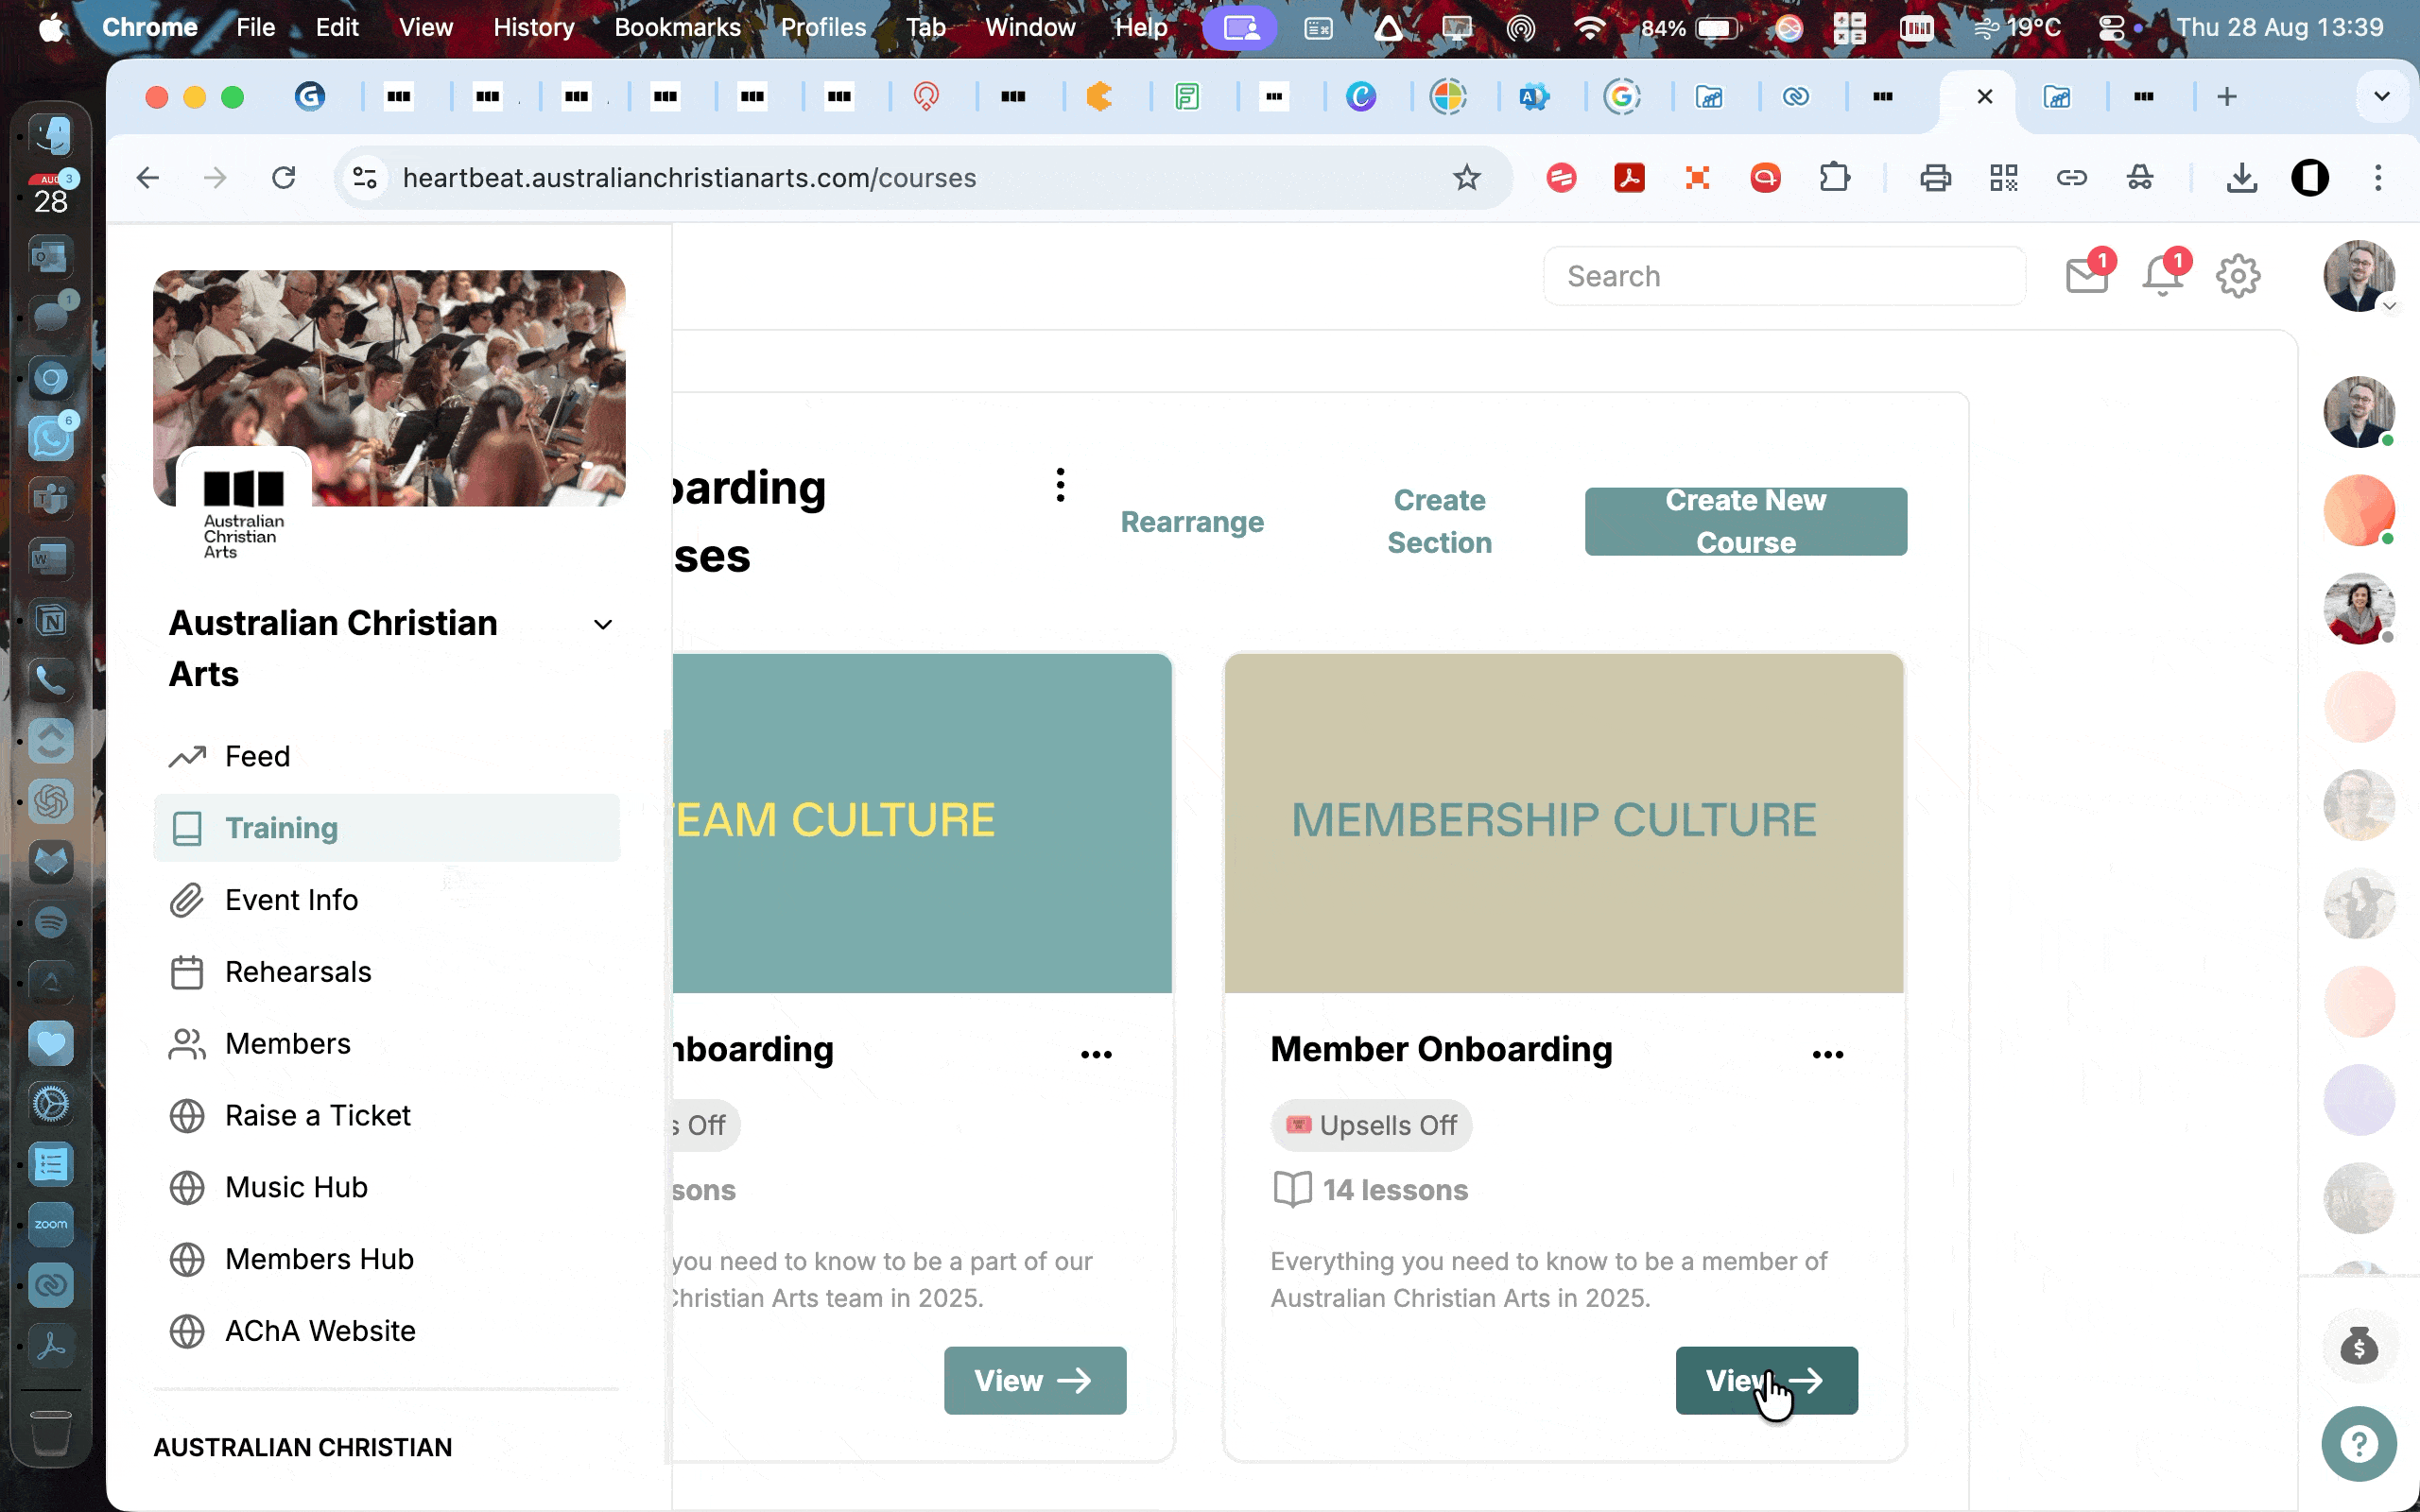Click the Upsells Off badge on Member Onboarding

pos(1371,1125)
